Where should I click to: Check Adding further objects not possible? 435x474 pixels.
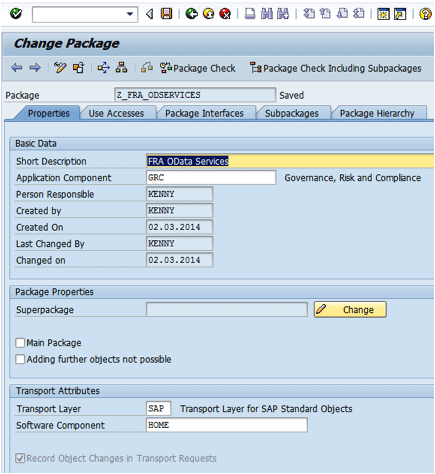tap(20, 359)
